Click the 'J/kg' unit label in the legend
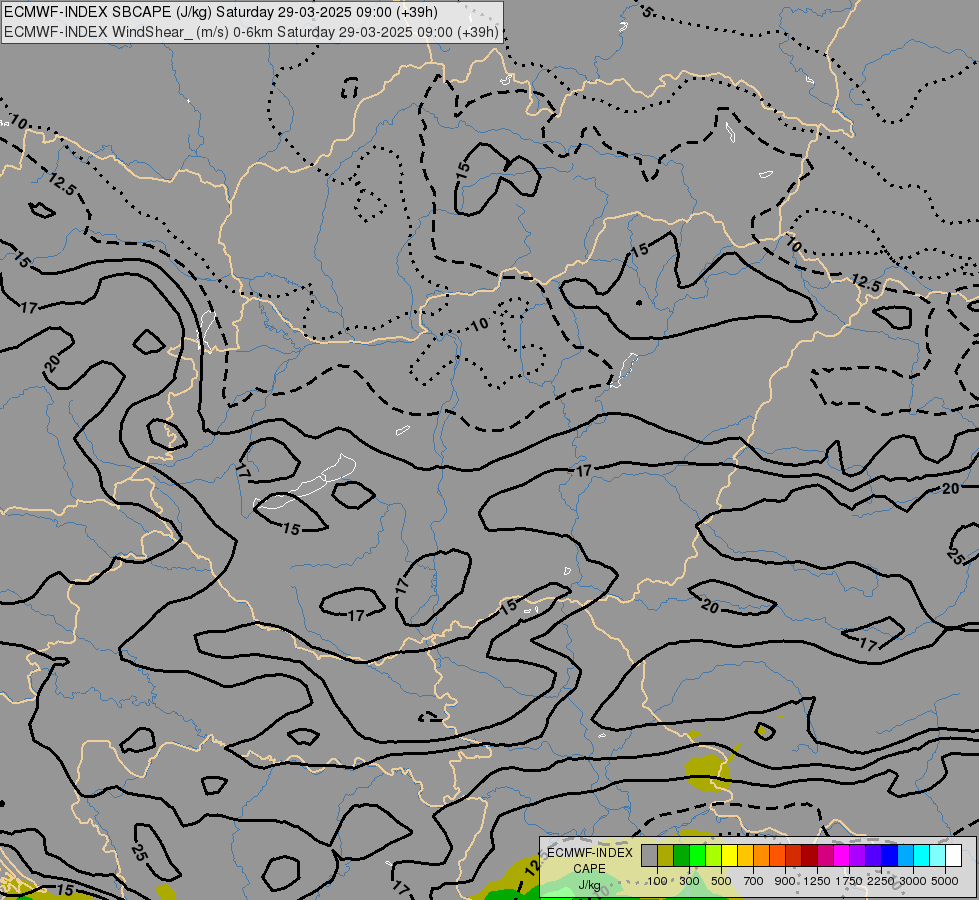This screenshot has width=979, height=900. pos(589,885)
